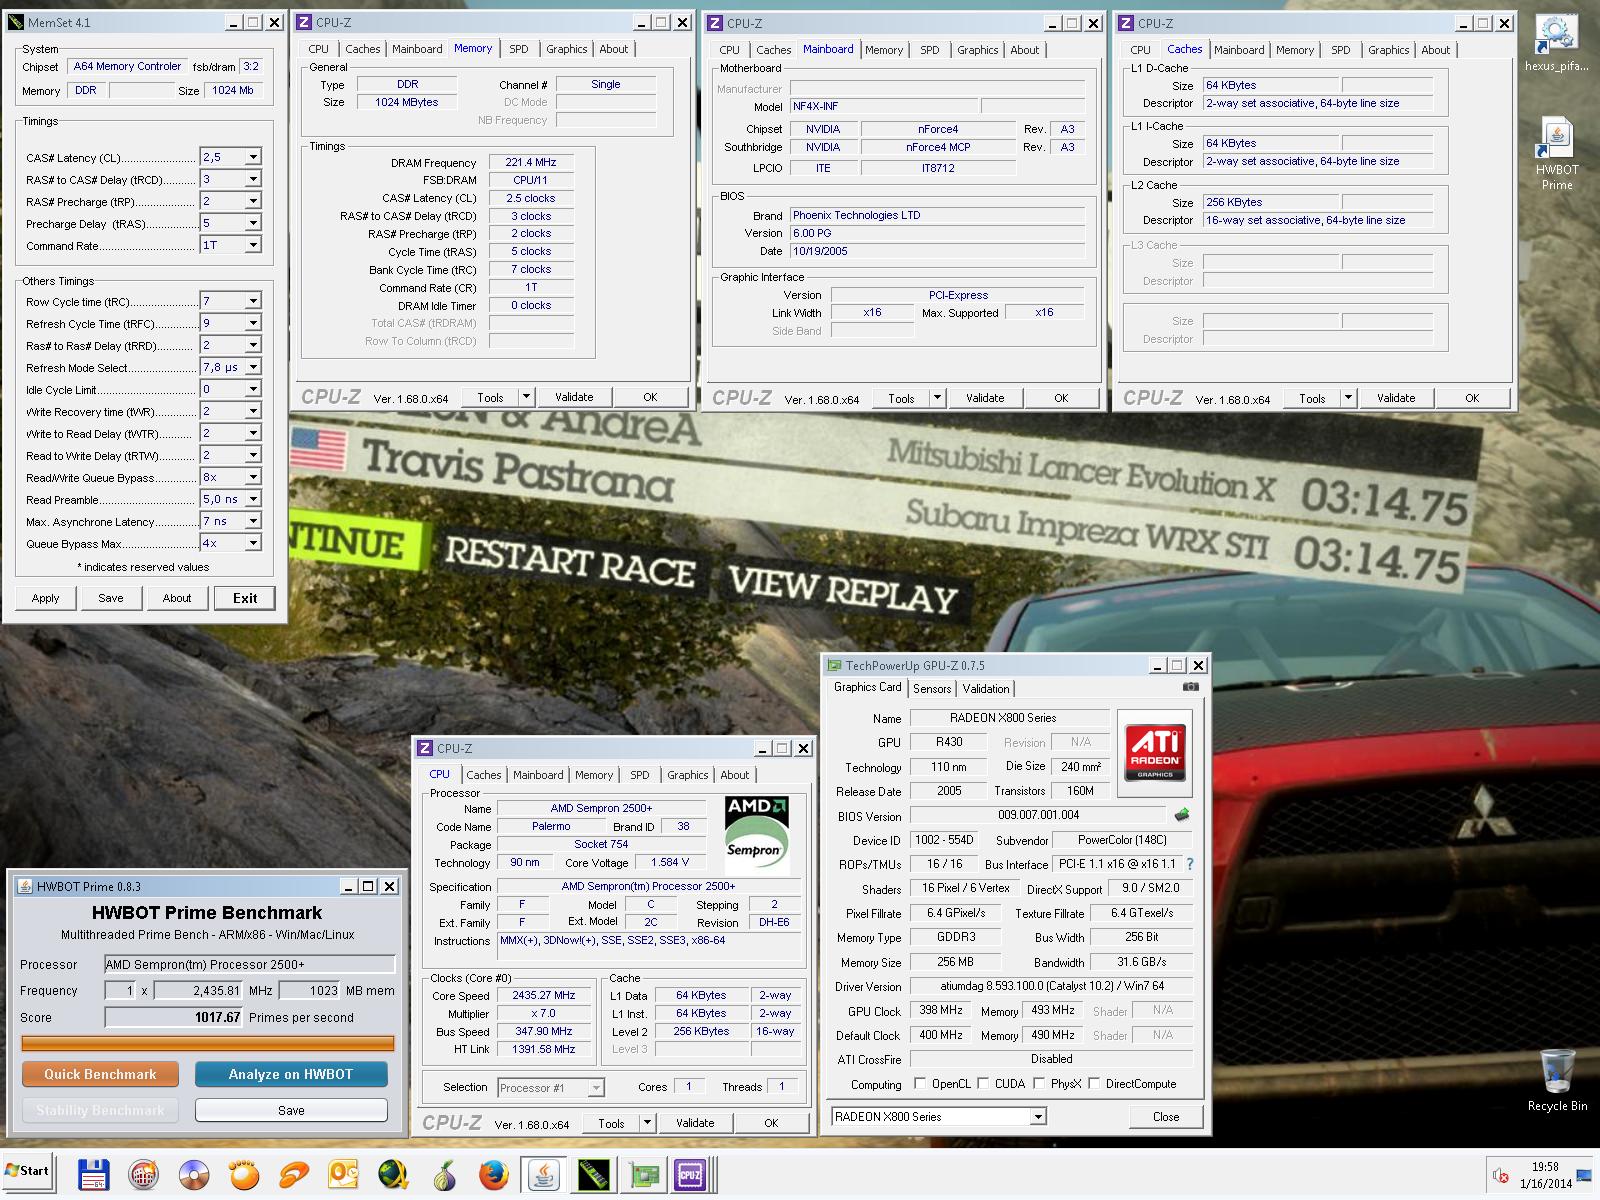The height and width of the screenshot is (1200, 1600).
Task: Click the volume tray icon
Action: click(x=1500, y=1176)
